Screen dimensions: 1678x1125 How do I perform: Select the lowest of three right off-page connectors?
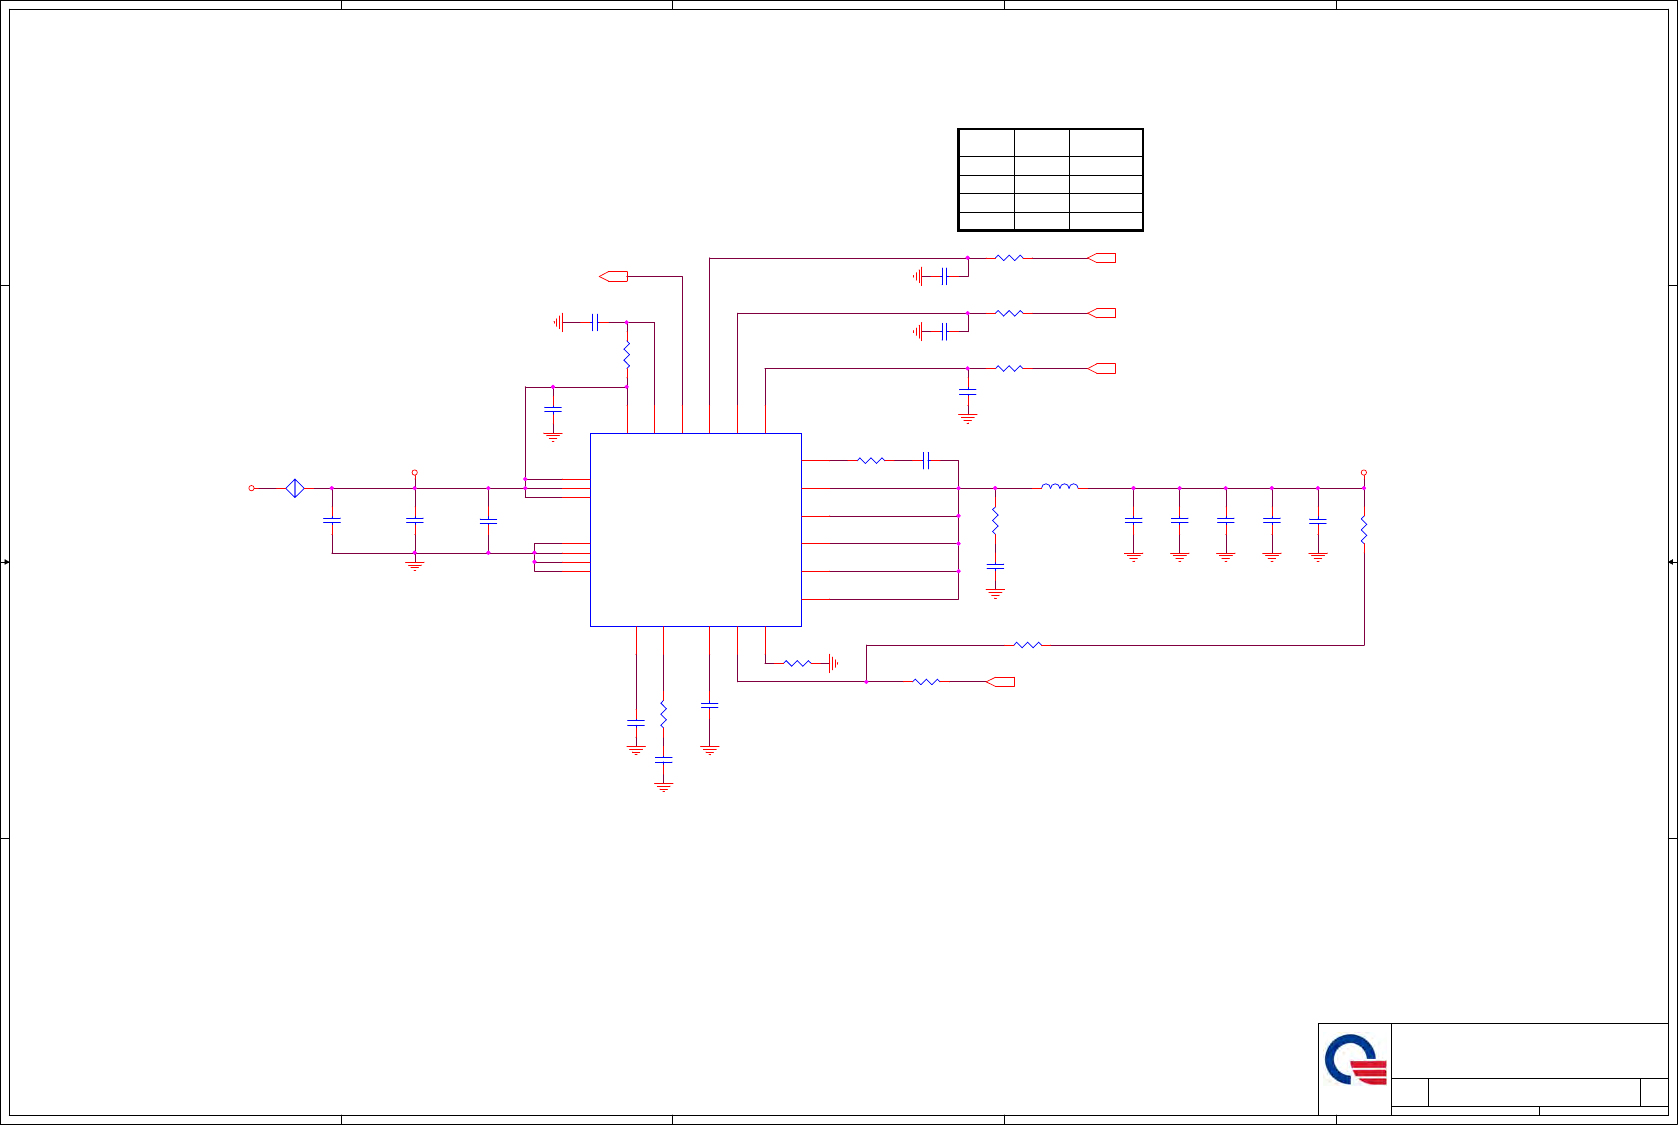pos(1101,369)
